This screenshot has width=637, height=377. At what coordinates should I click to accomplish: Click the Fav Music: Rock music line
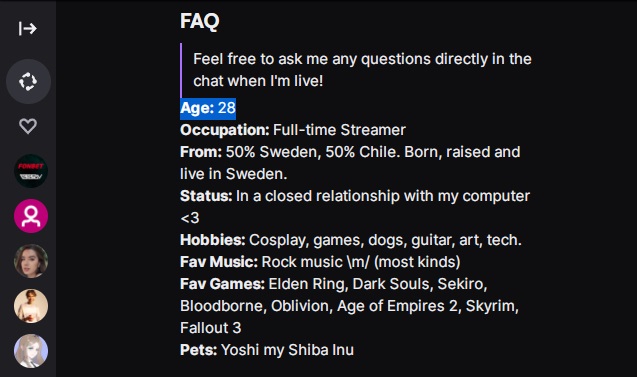320,262
